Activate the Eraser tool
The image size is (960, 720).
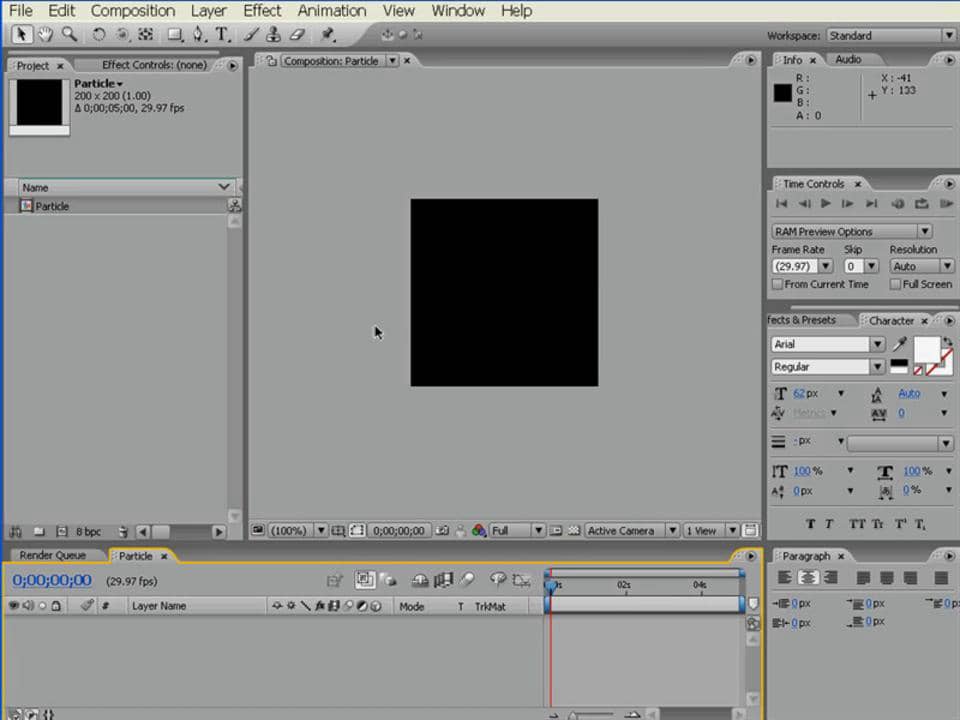[x=296, y=34]
